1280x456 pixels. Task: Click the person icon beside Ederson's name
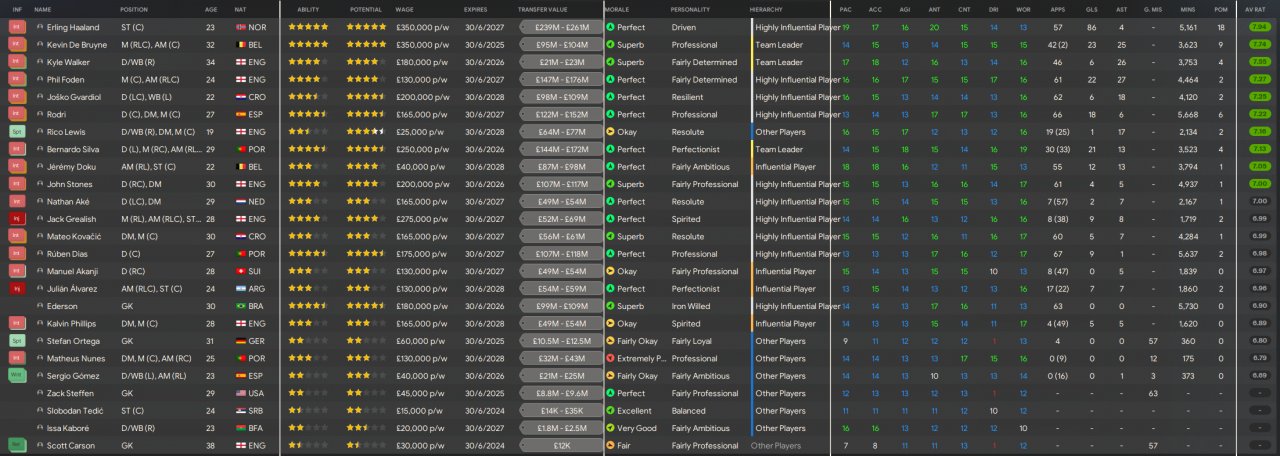tap(39, 306)
